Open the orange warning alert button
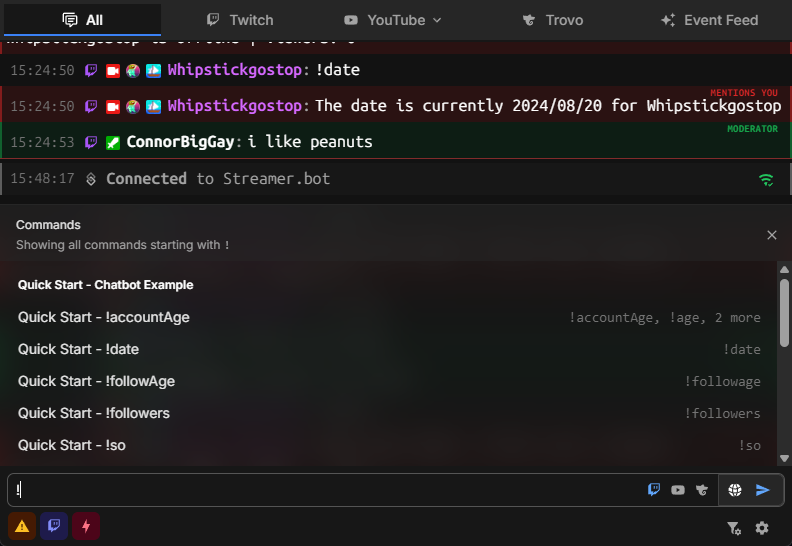This screenshot has height=546, width=792. pos(22,526)
